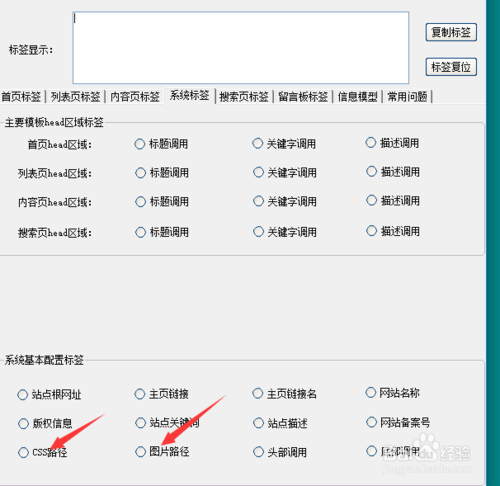Open the 列表页标签 tab
This screenshot has width=500, height=486.
[x=76, y=97]
